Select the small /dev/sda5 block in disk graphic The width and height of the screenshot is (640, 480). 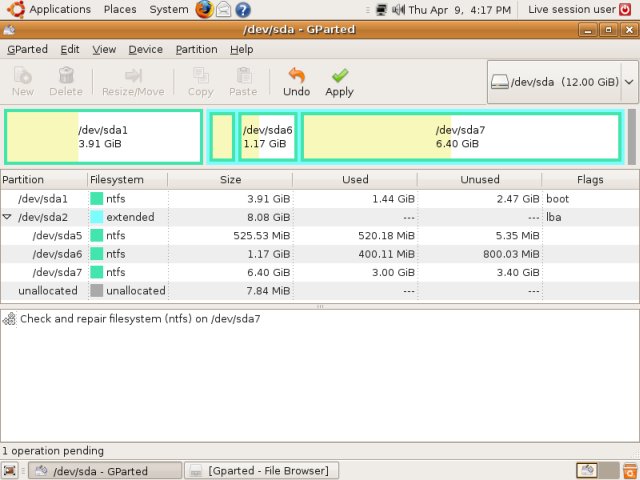[x=222, y=137]
